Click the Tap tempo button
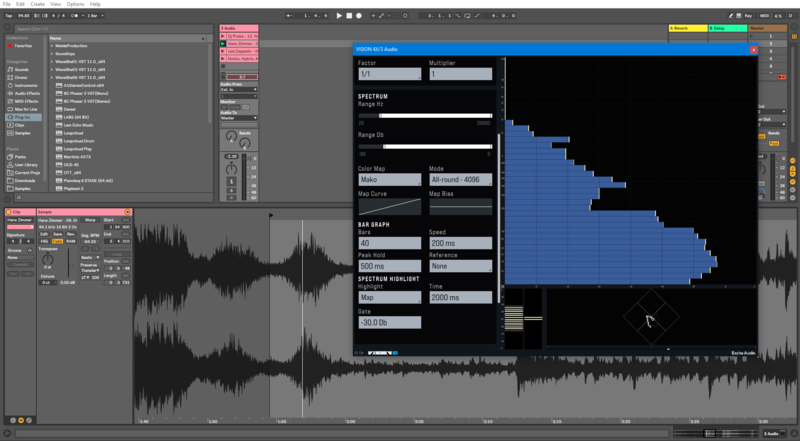 8,16
